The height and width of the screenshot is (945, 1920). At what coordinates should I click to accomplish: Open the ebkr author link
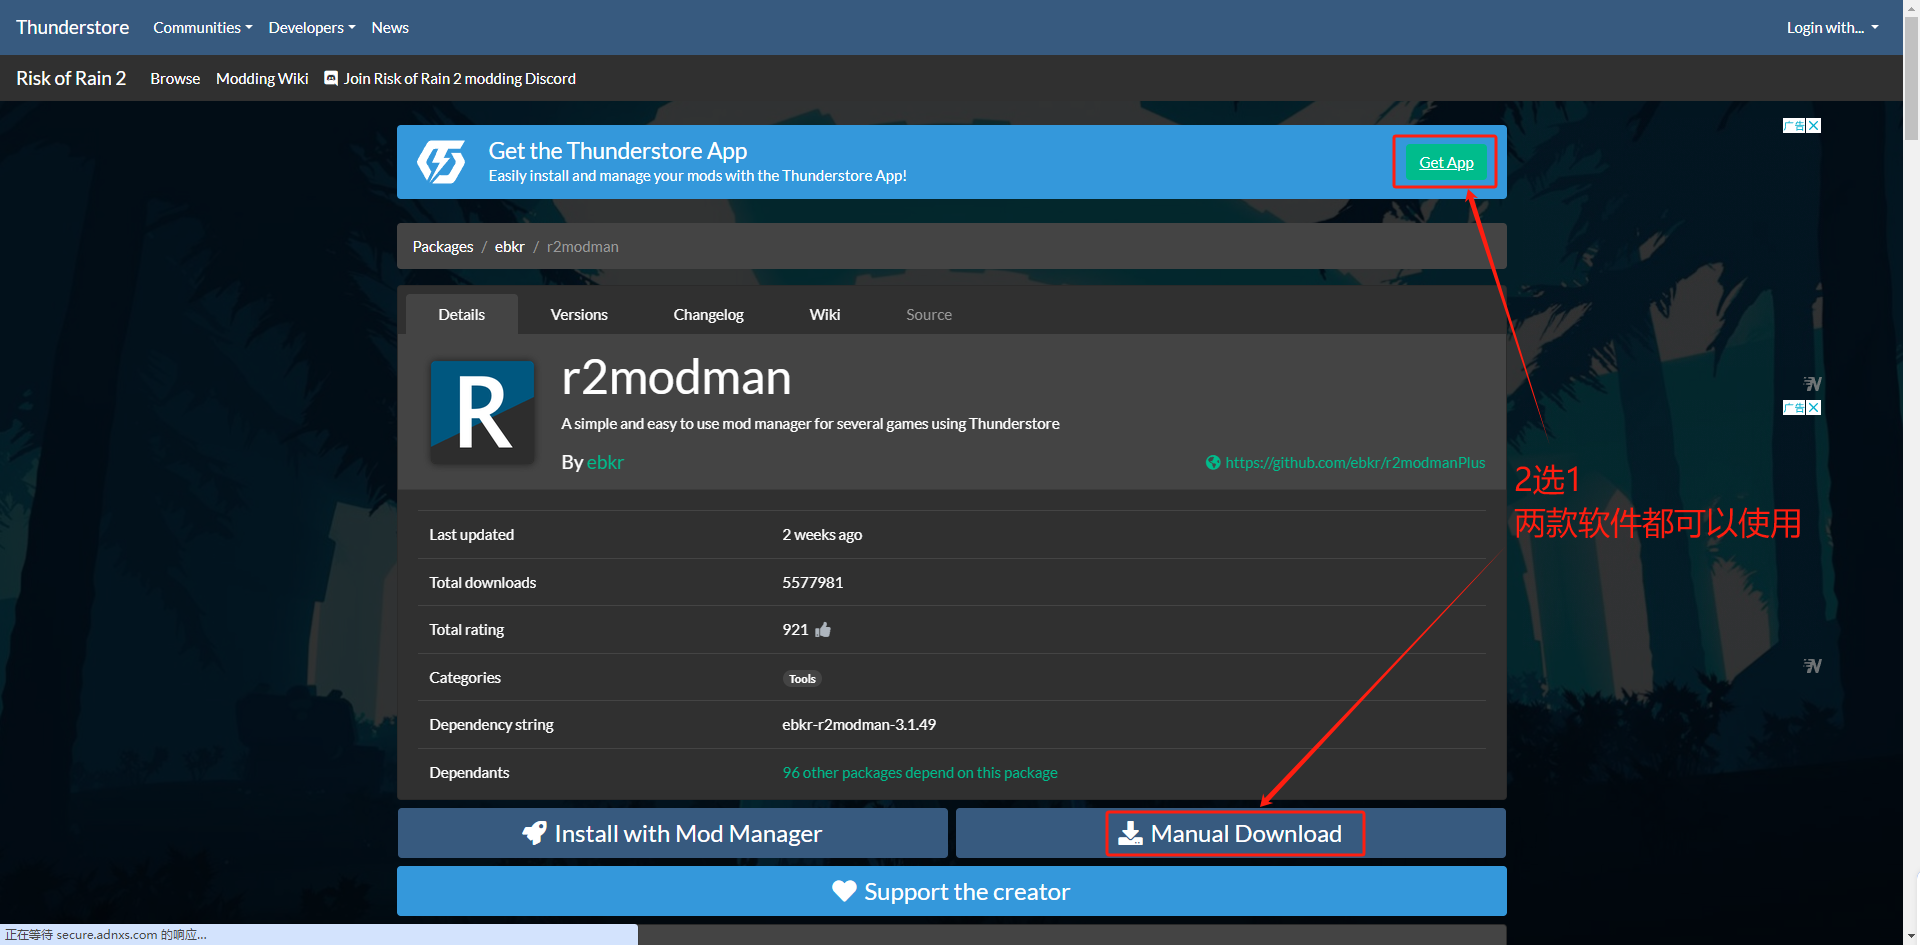[605, 462]
